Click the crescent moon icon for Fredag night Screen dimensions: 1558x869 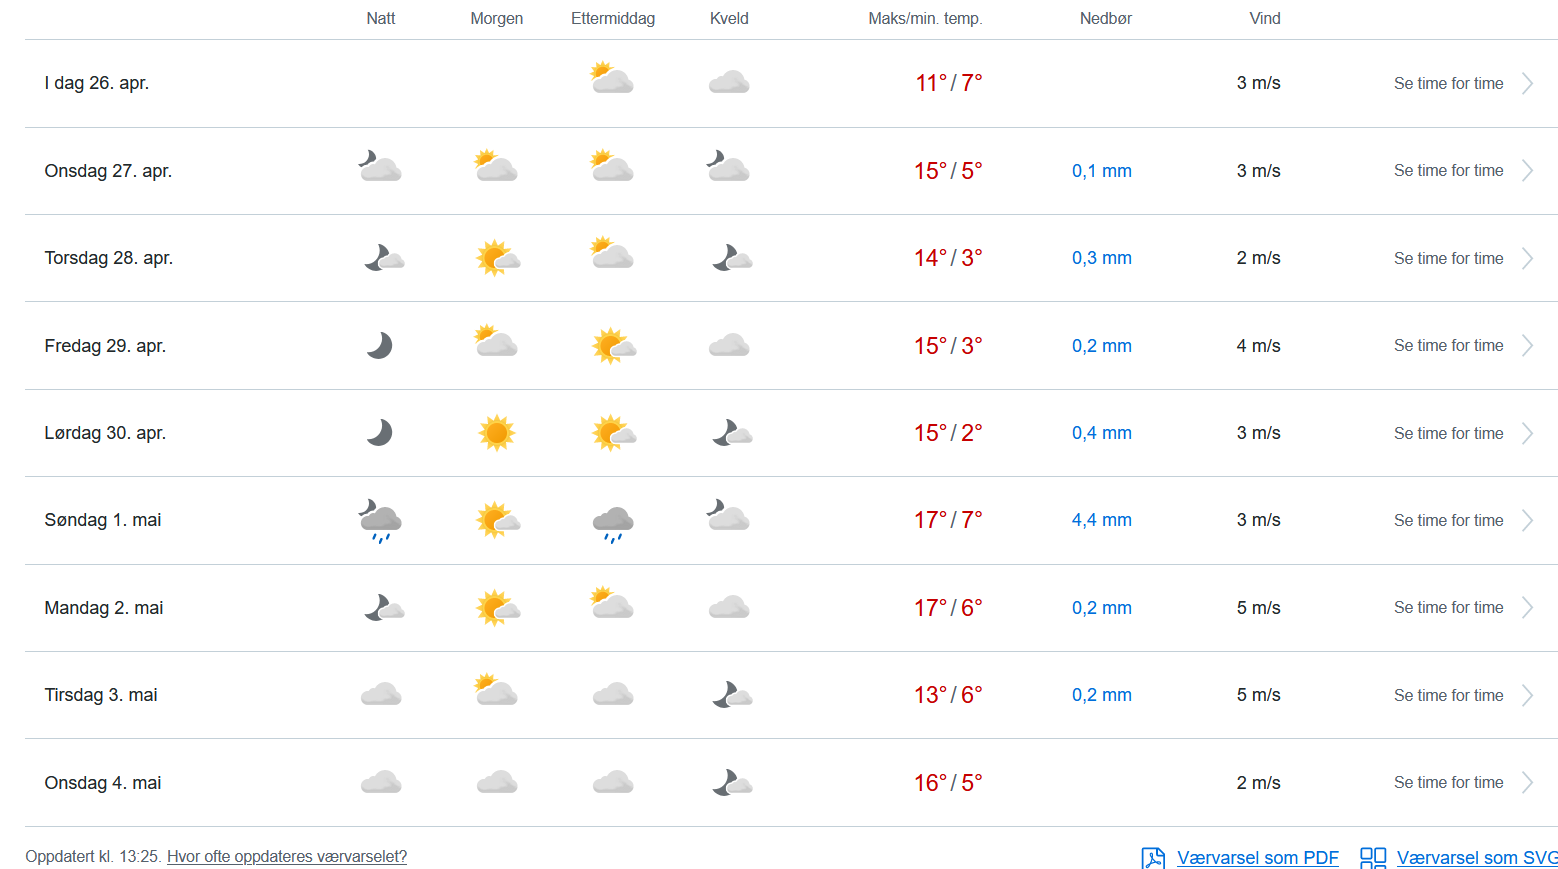[x=380, y=346]
